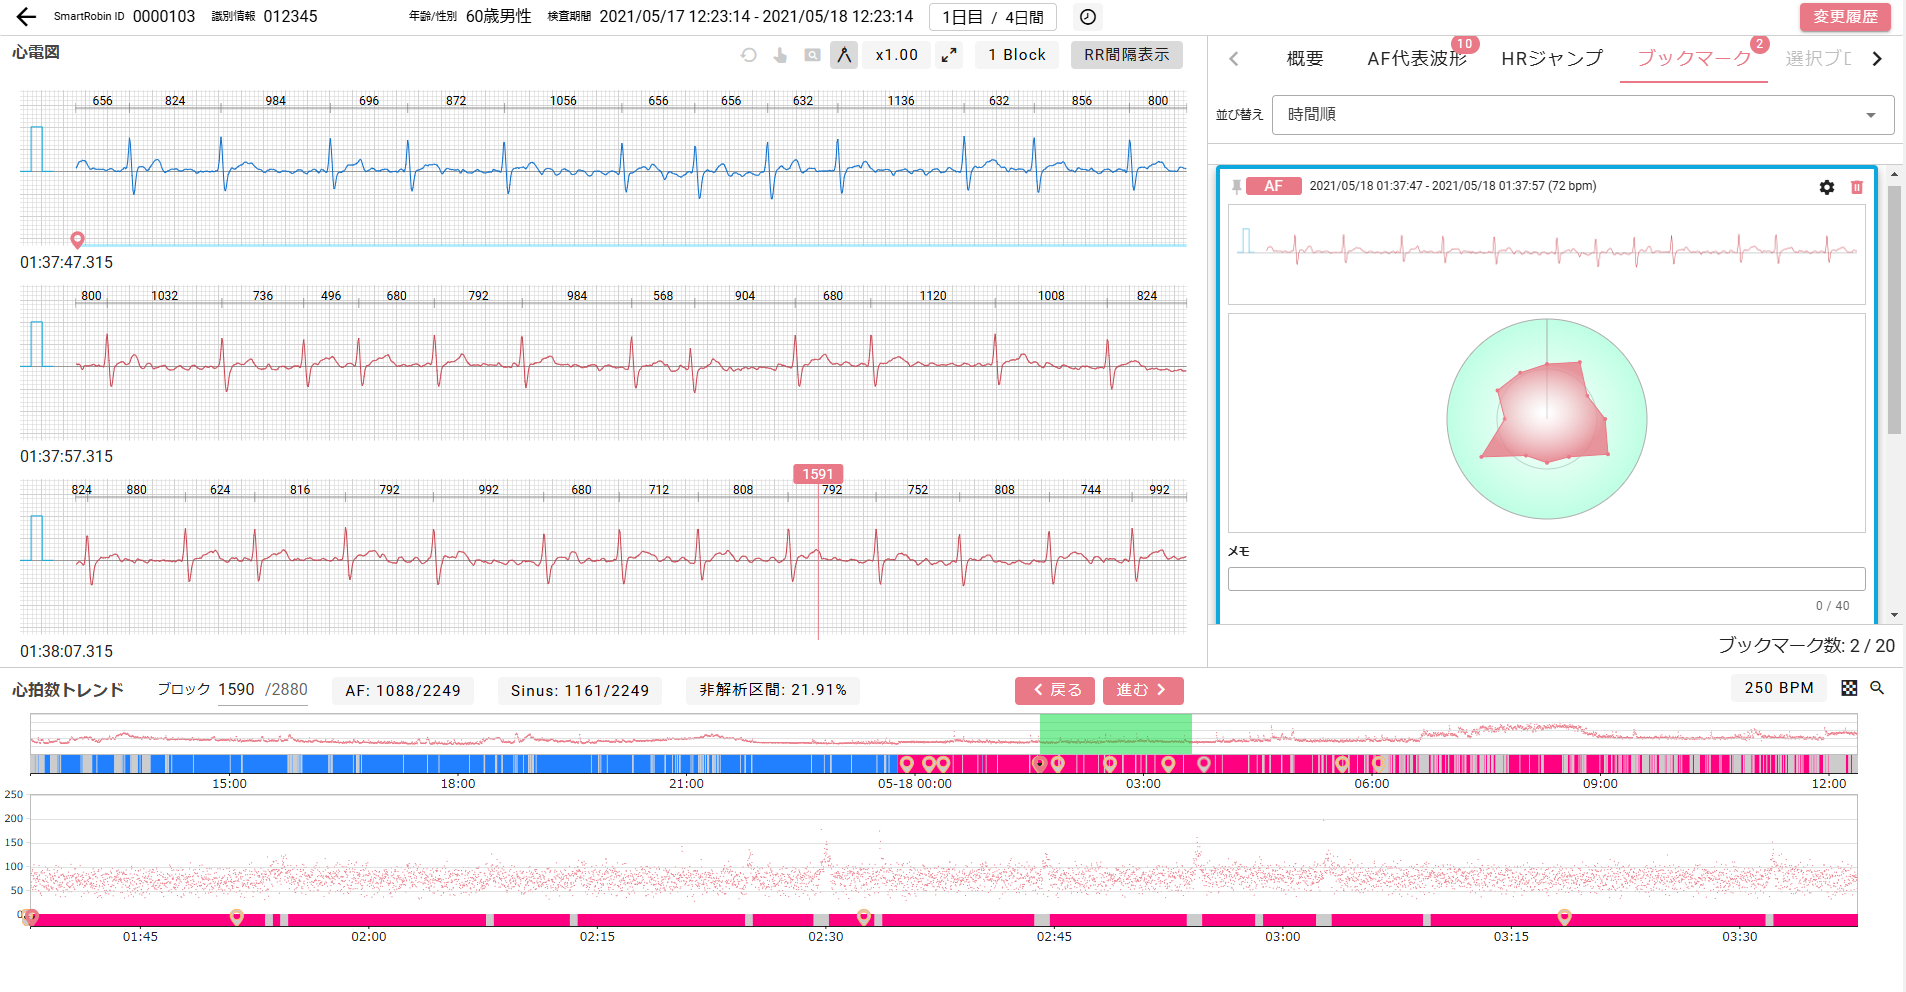Open the x1.00 zoom scale selector

coord(896,55)
